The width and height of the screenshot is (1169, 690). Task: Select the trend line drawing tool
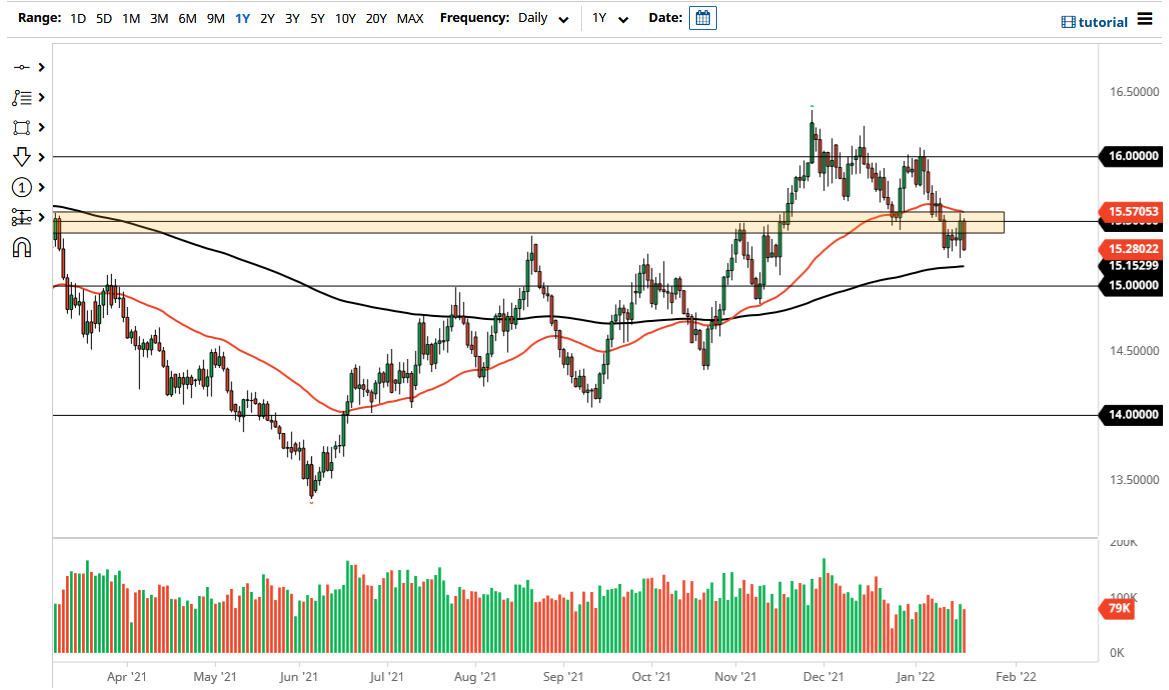pos(22,67)
